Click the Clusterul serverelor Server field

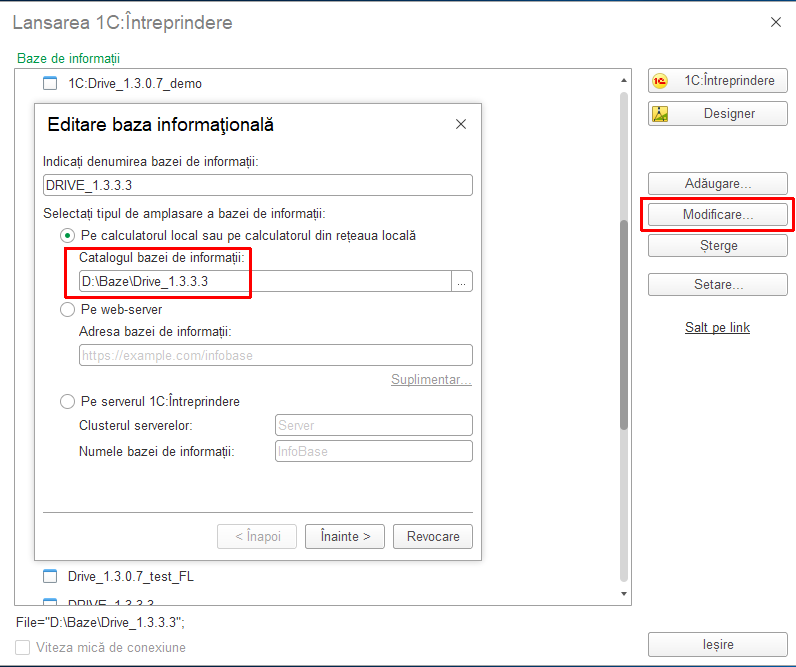pos(374,425)
